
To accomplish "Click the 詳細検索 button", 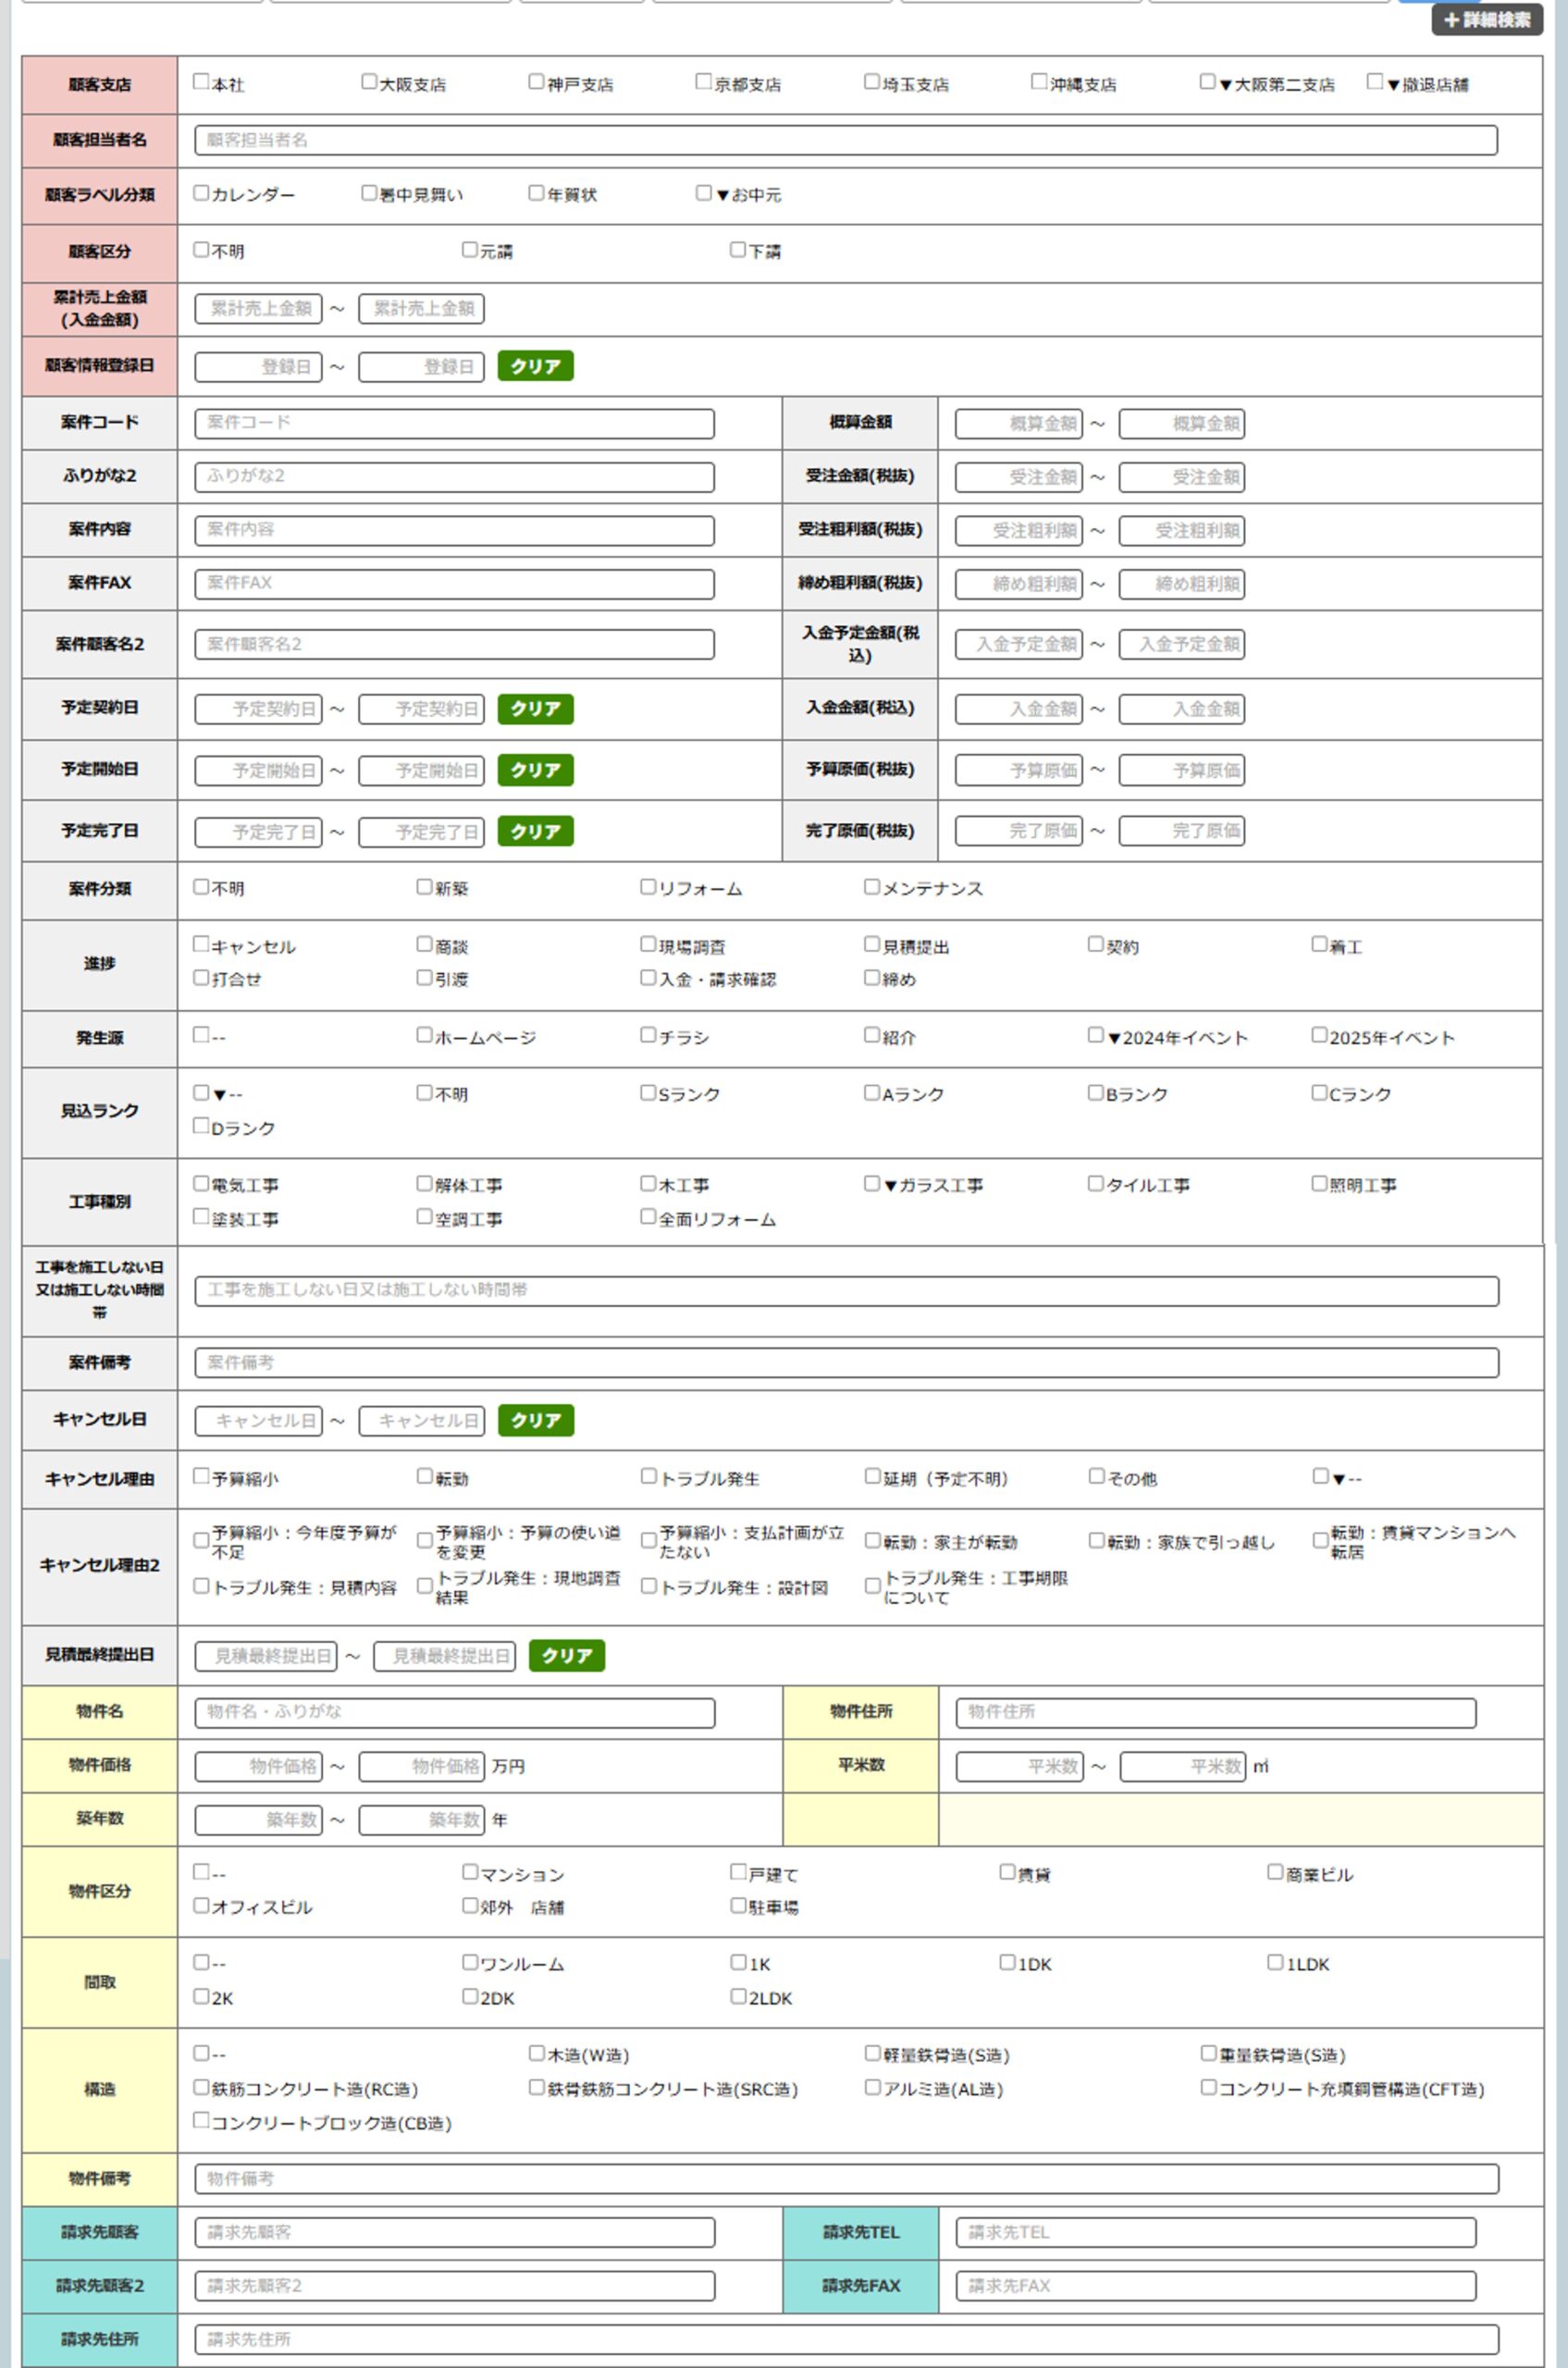I will (x=1487, y=20).
